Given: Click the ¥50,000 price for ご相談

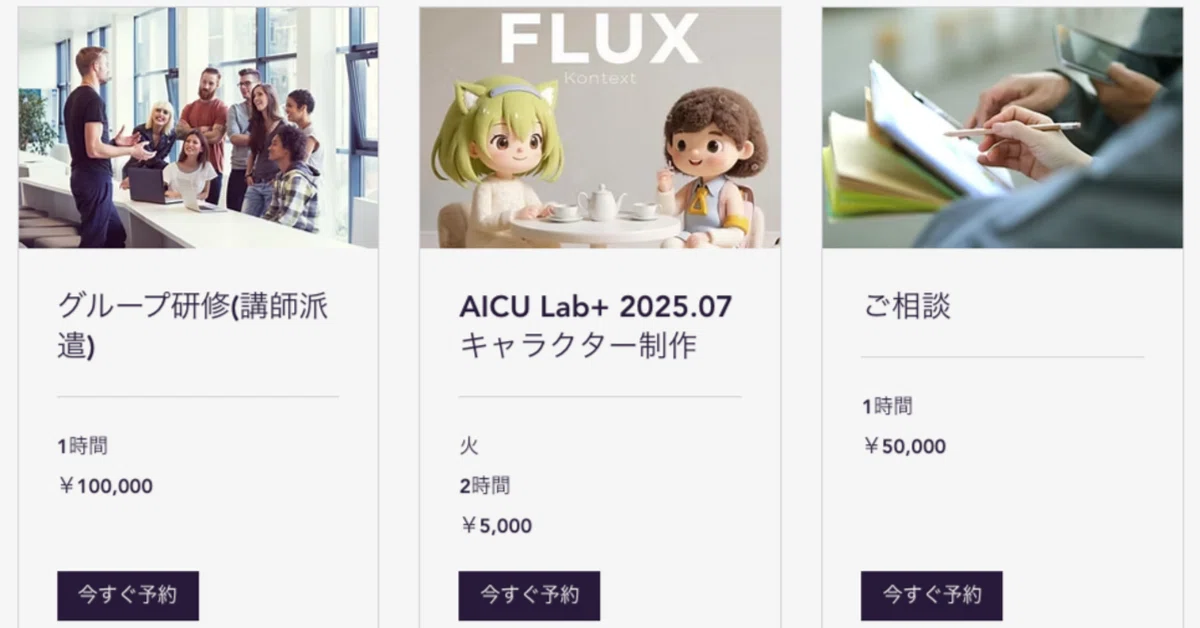Looking at the screenshot, I should (x=904, y=447).
